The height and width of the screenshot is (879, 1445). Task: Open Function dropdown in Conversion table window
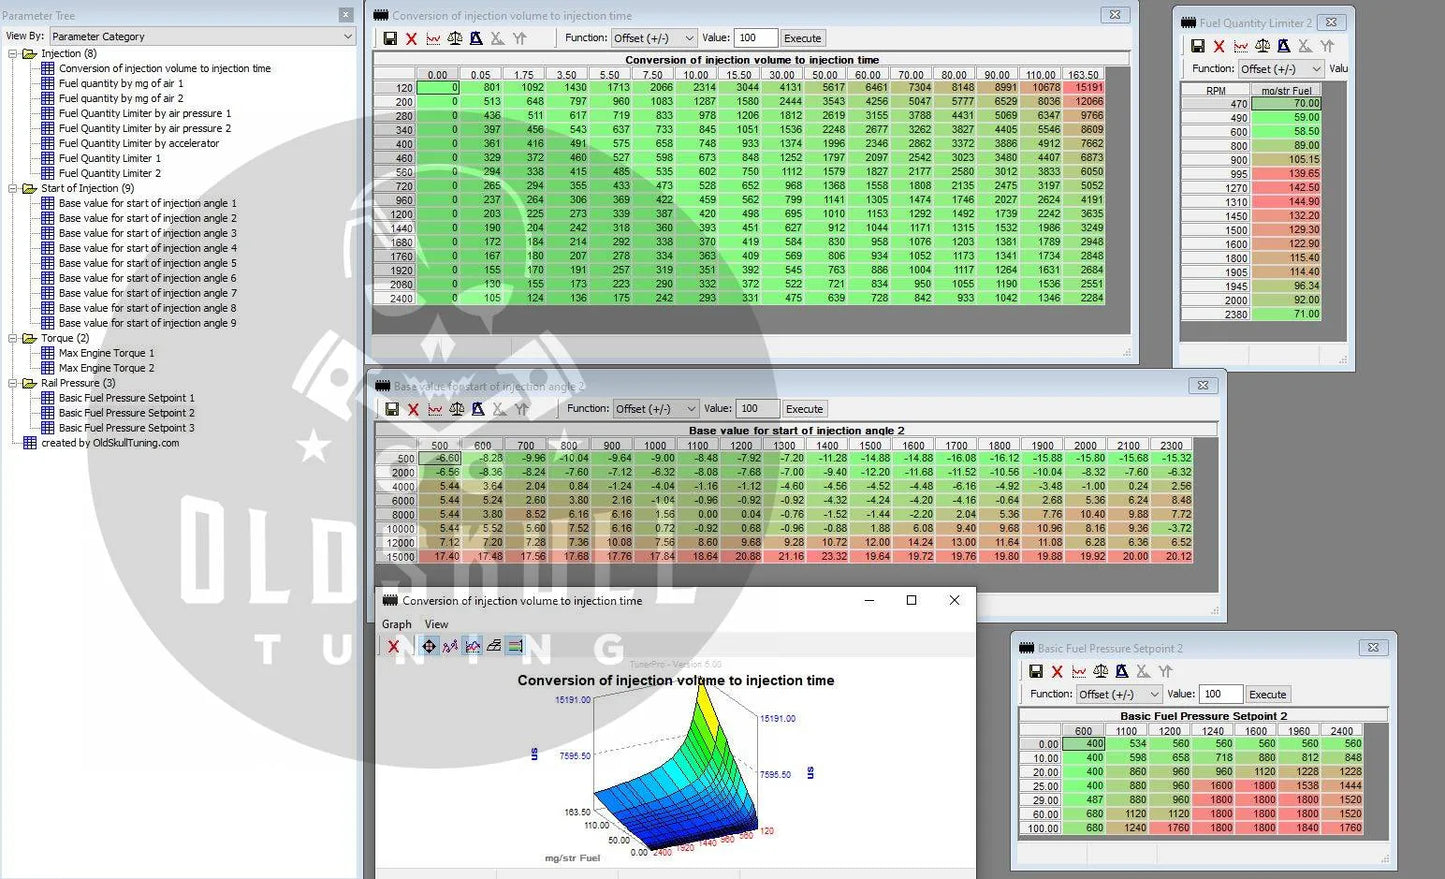coord(654,38)
